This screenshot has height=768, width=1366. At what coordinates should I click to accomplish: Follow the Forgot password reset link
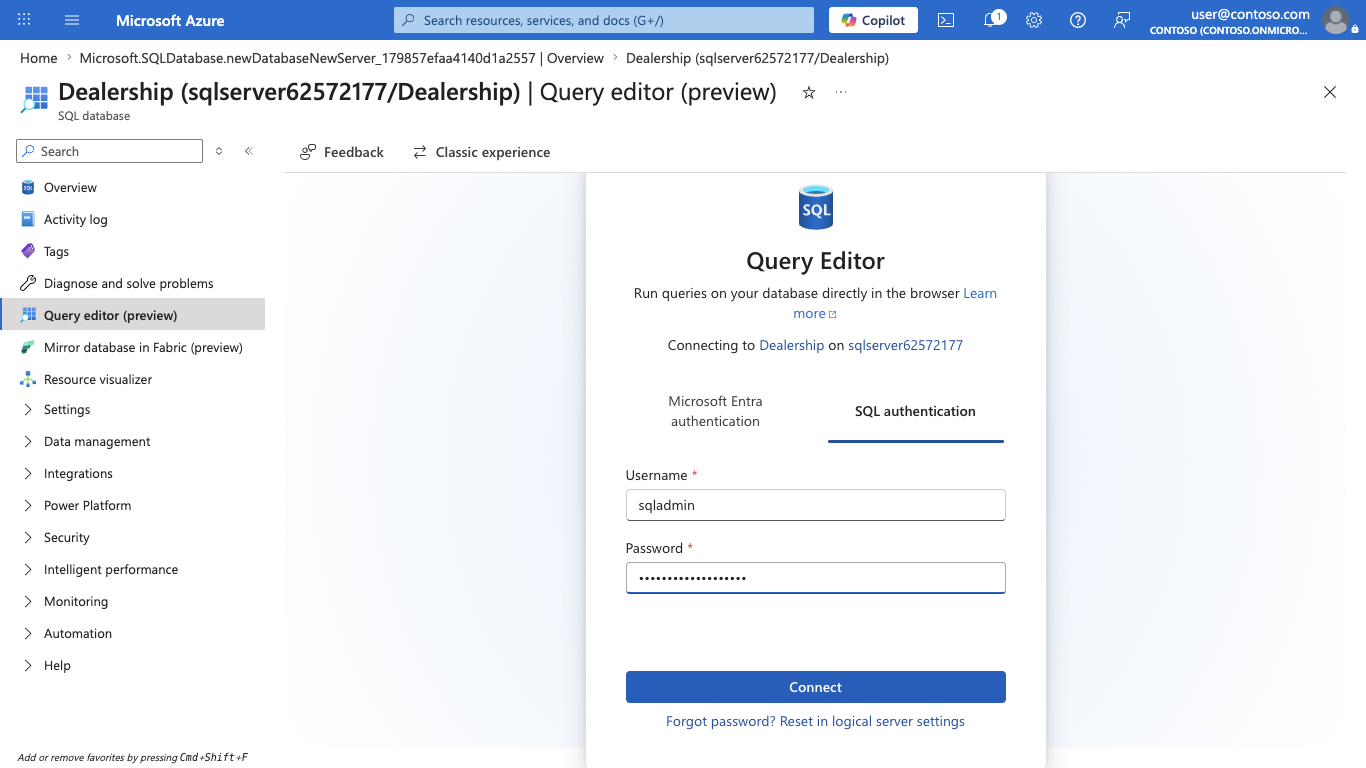coord(815,721)
